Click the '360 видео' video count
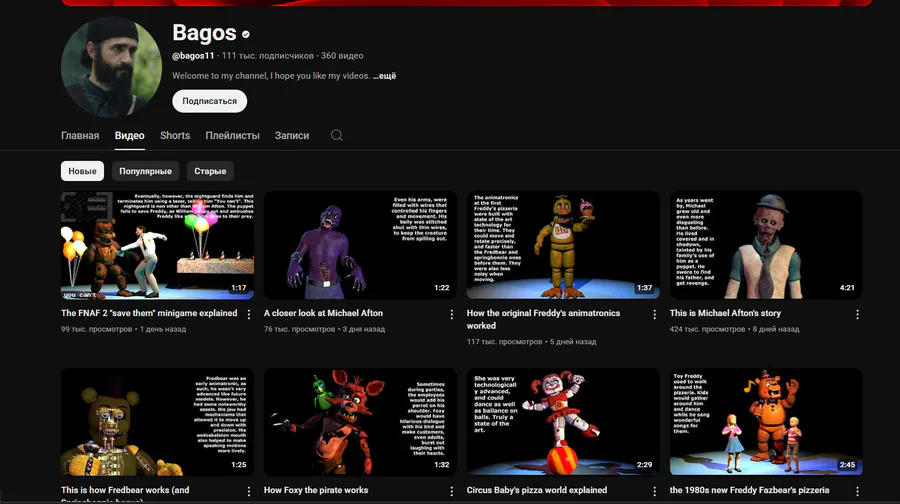This screenshot has width=900, height=504. [x=342, y=56]
